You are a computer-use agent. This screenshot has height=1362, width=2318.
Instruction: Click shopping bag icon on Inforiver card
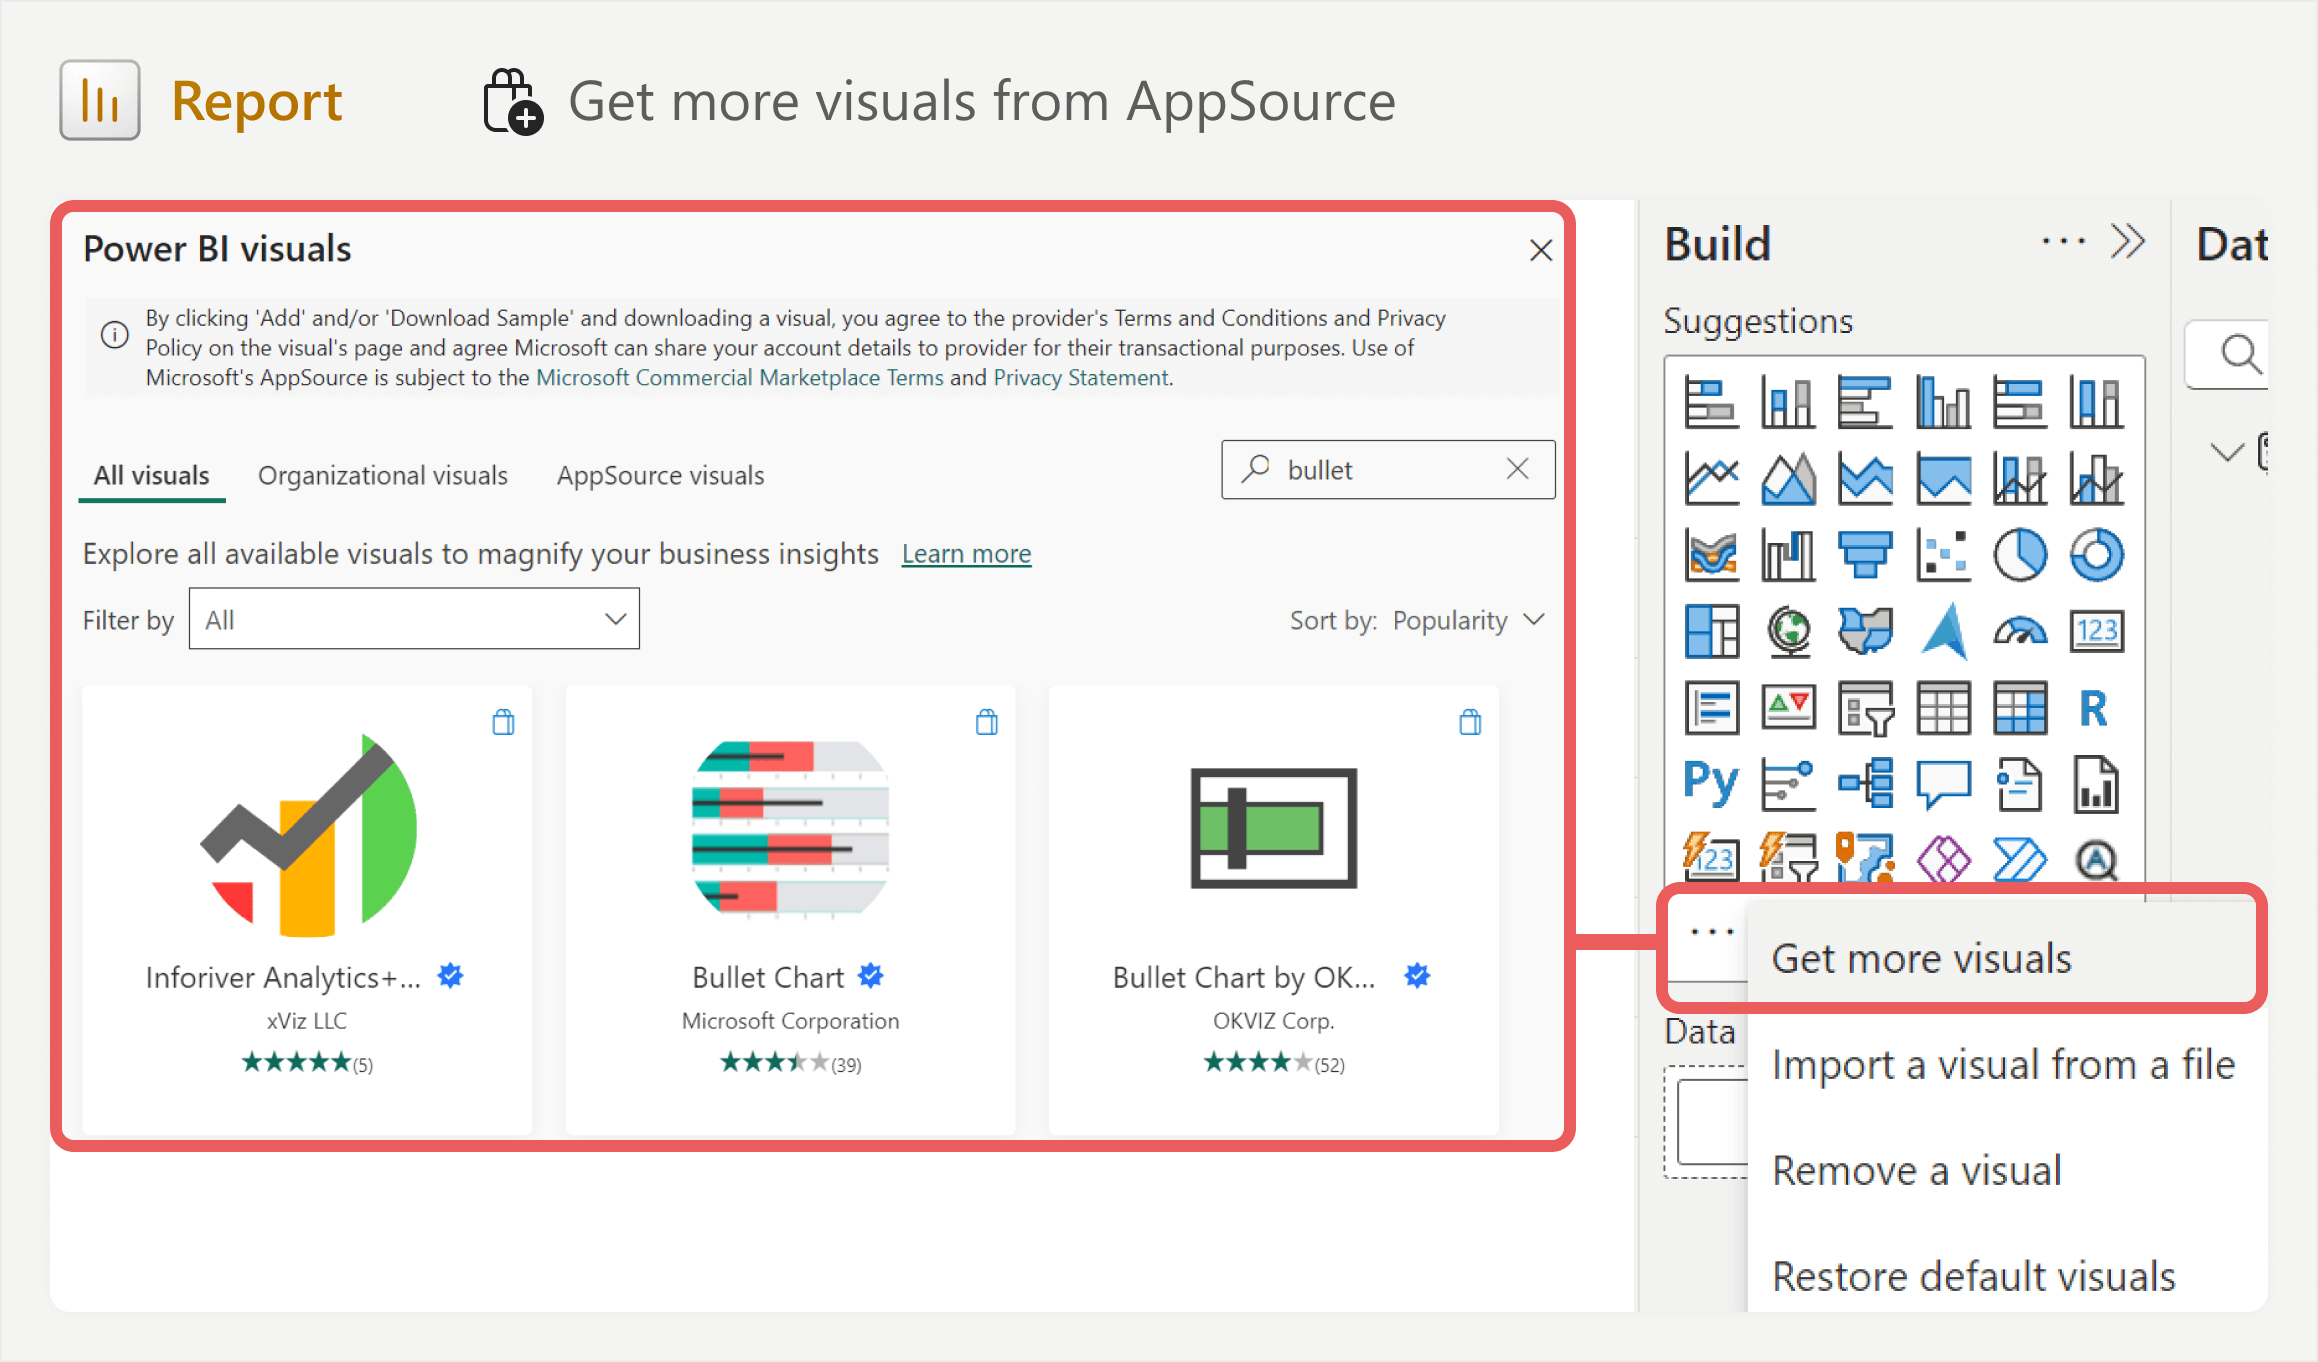click(x=503, y=722)
